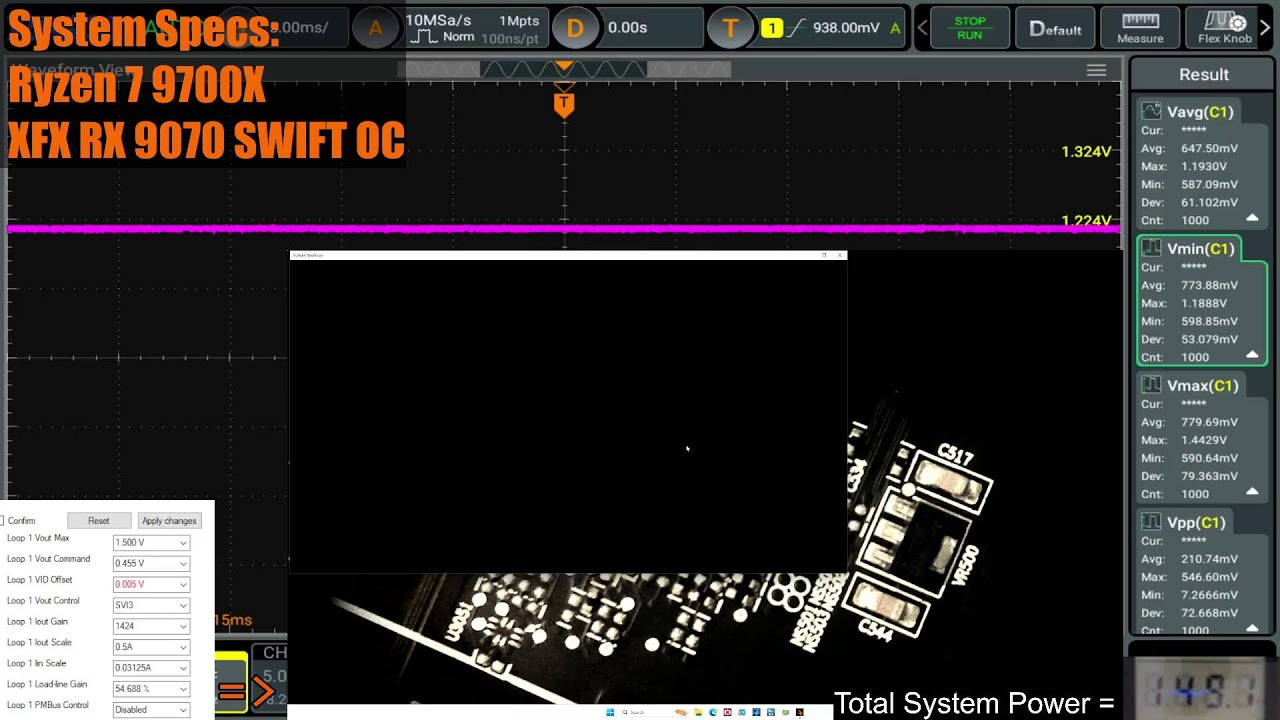Viewport: 1280px width, 720px height.
Task: Click the 938.00mV trigger level value
Action: tap(846, 28)
